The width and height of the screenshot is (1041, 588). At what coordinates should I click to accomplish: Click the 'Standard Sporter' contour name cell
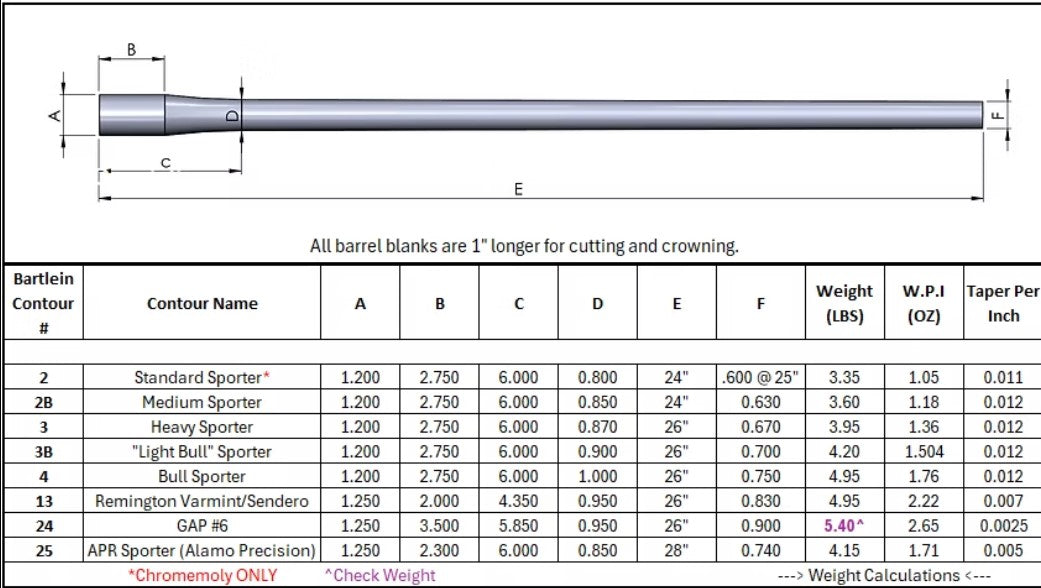(x=202, y=378)
